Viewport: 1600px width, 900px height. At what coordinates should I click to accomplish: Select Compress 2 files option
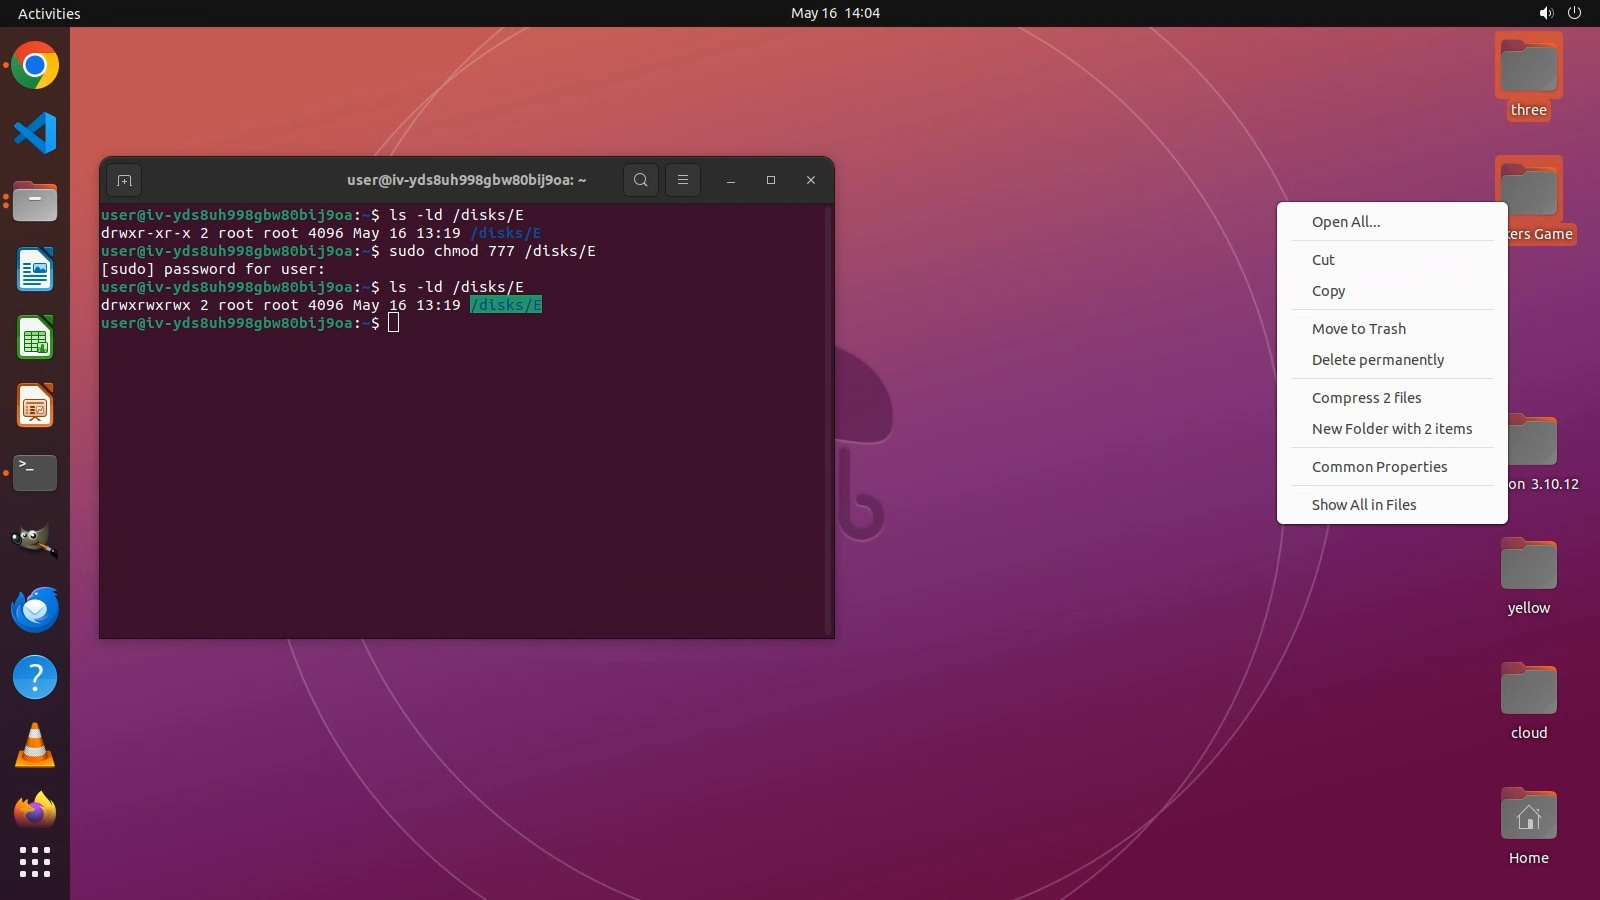(1366, 398)
